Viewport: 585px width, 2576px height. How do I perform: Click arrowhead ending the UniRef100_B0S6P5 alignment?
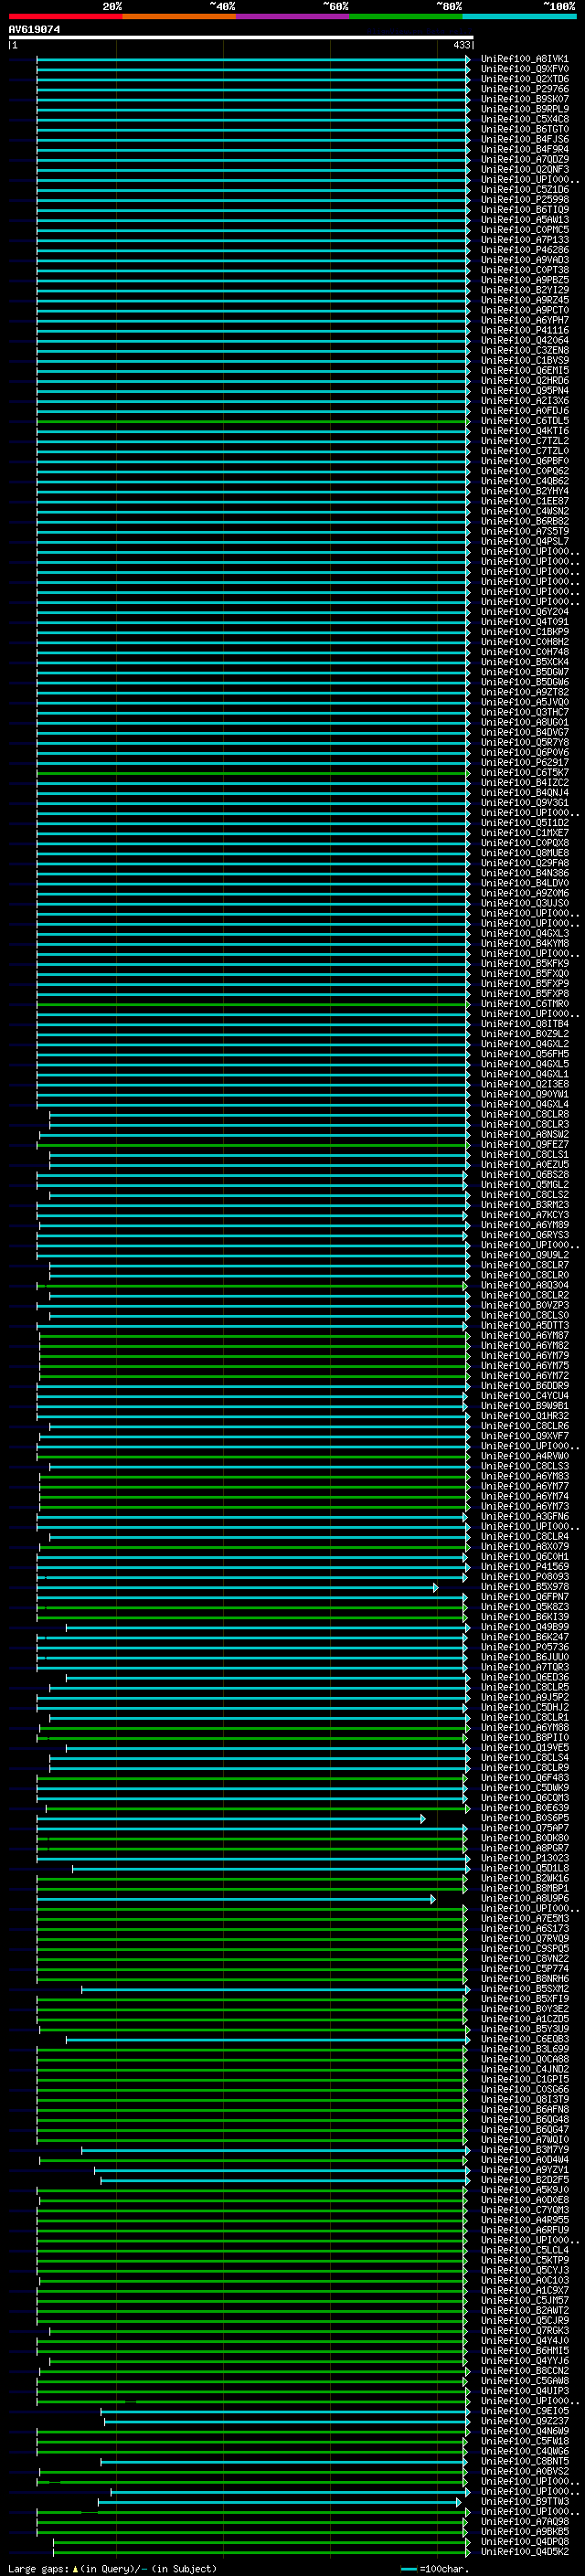[423, 1818]
